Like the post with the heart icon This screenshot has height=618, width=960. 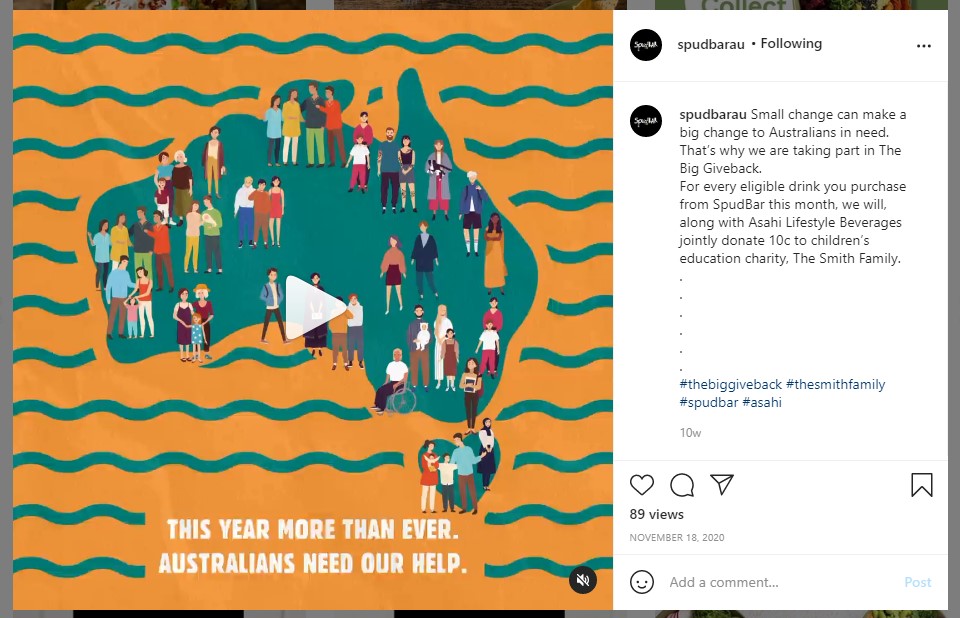pyautogui.click(x=642, y=484)
